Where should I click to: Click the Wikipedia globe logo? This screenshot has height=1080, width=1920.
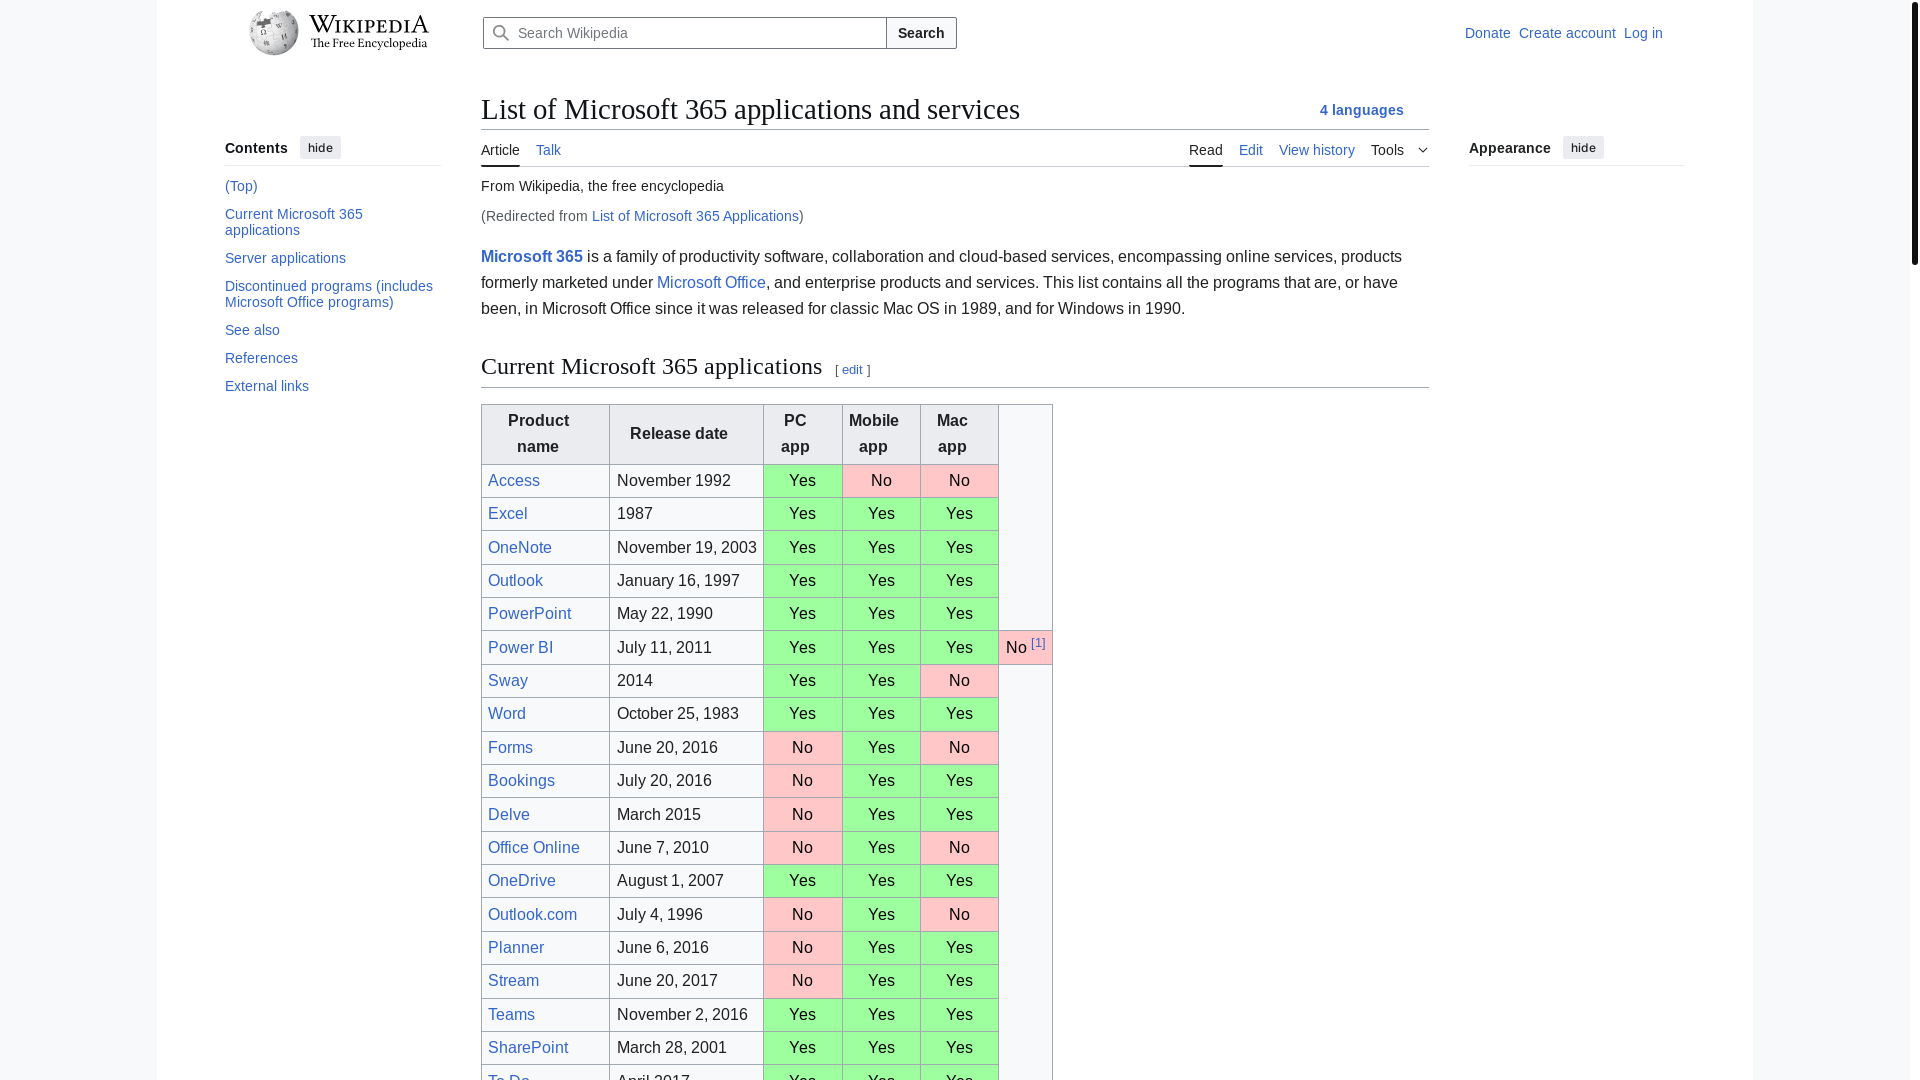pos(274,33)
